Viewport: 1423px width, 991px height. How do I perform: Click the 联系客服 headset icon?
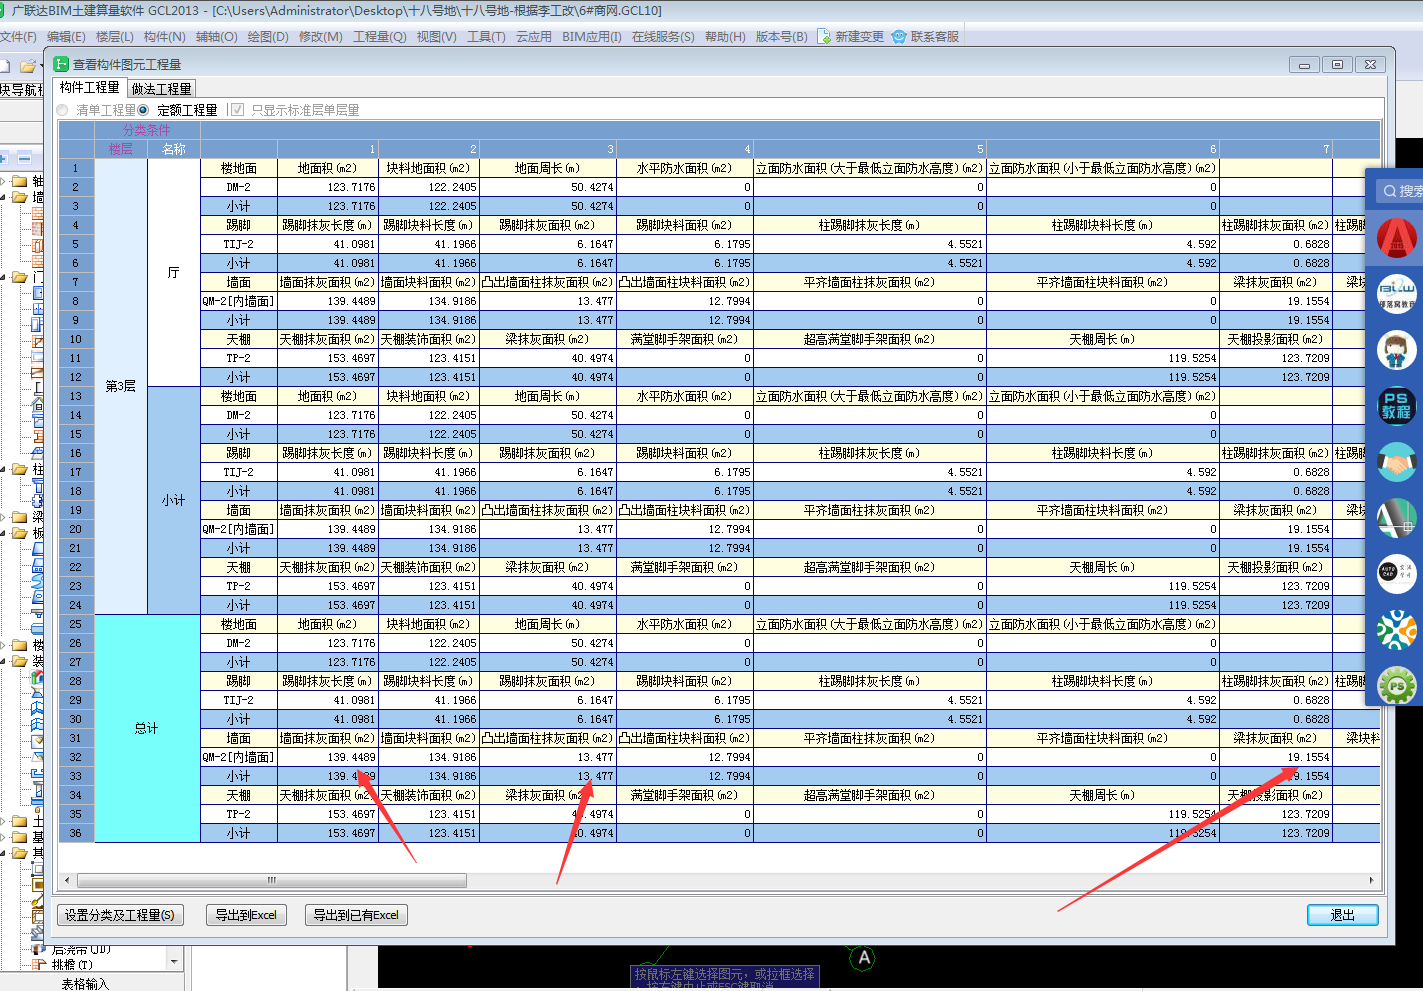(x=899, y=37)
